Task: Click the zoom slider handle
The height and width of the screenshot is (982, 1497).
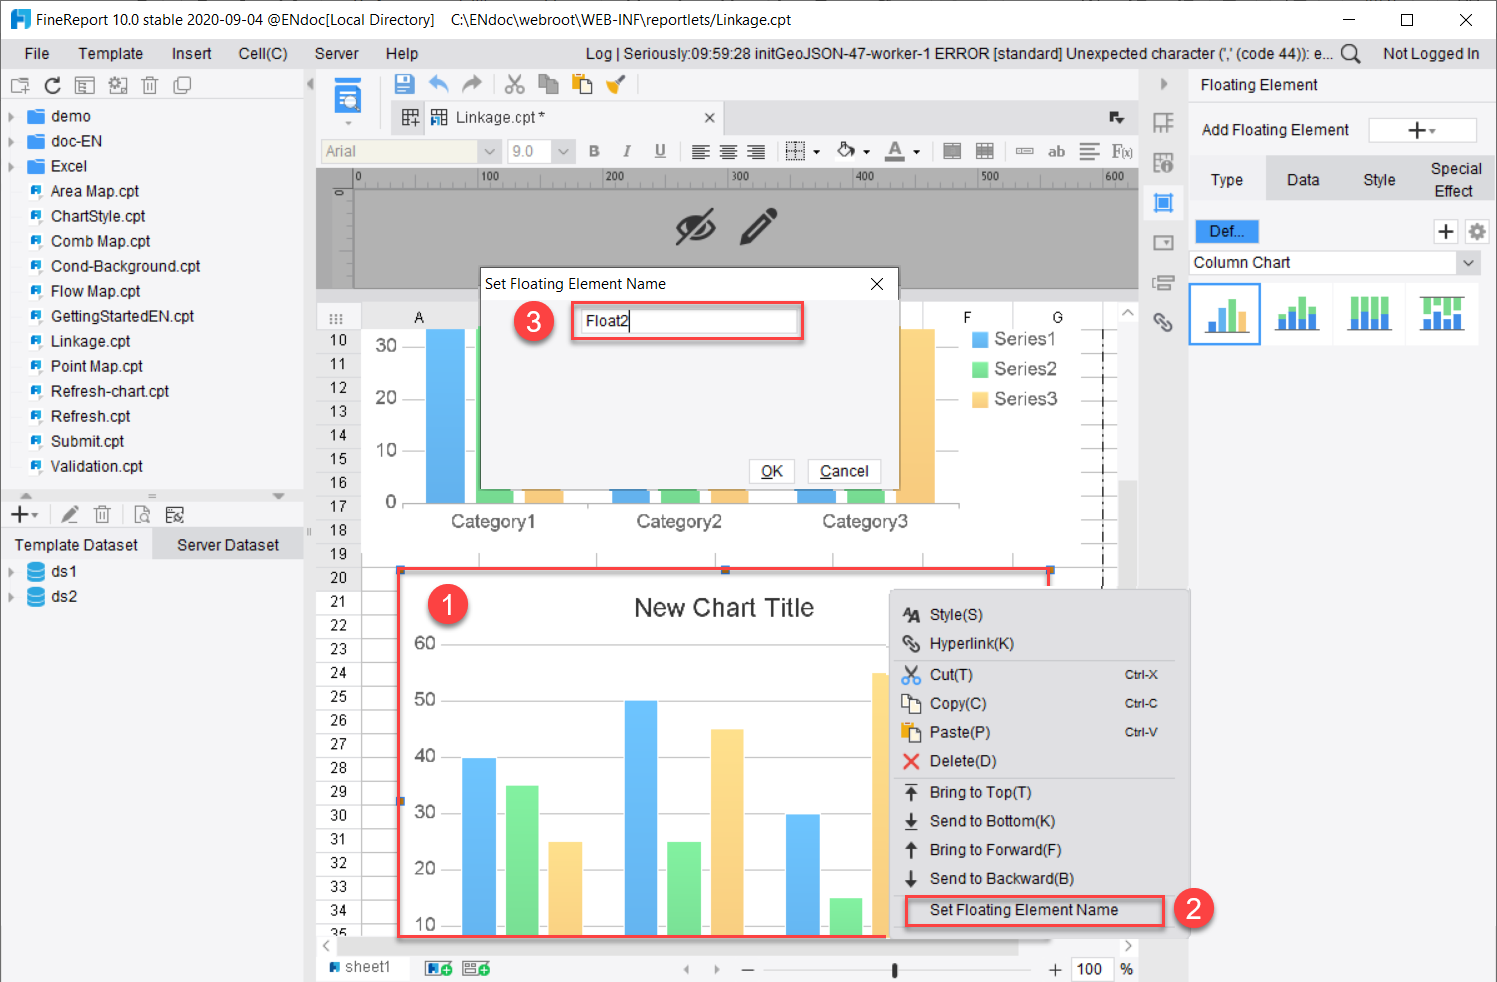Action: [x=894, y=970]
